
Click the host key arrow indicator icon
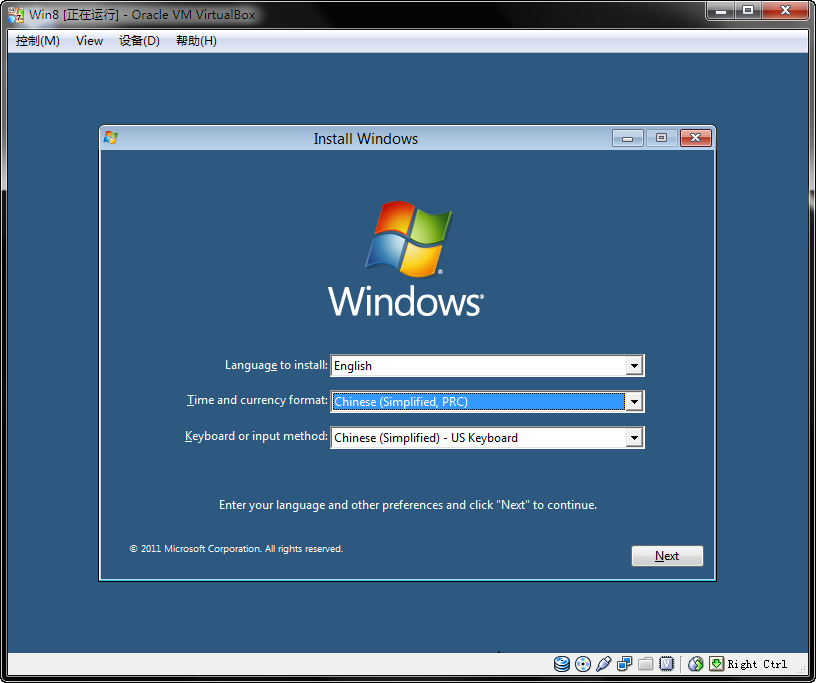click(x=717, y=664)
